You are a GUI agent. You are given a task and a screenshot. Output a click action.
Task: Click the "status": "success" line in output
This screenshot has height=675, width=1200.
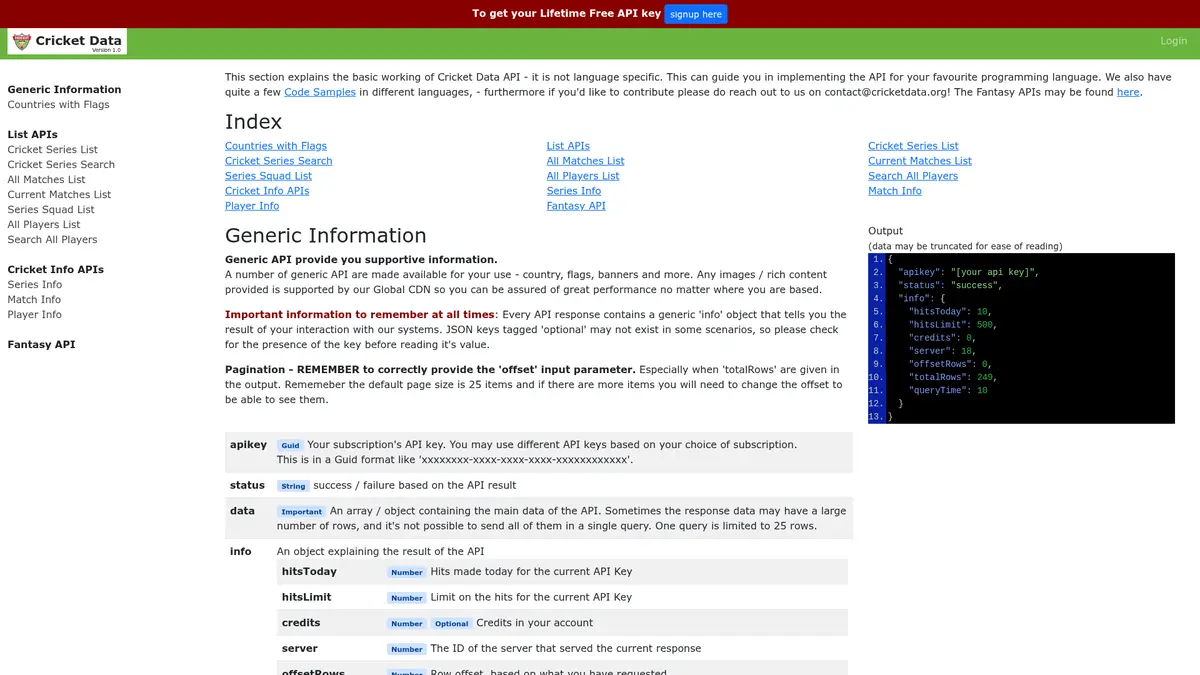coord(950,285)
